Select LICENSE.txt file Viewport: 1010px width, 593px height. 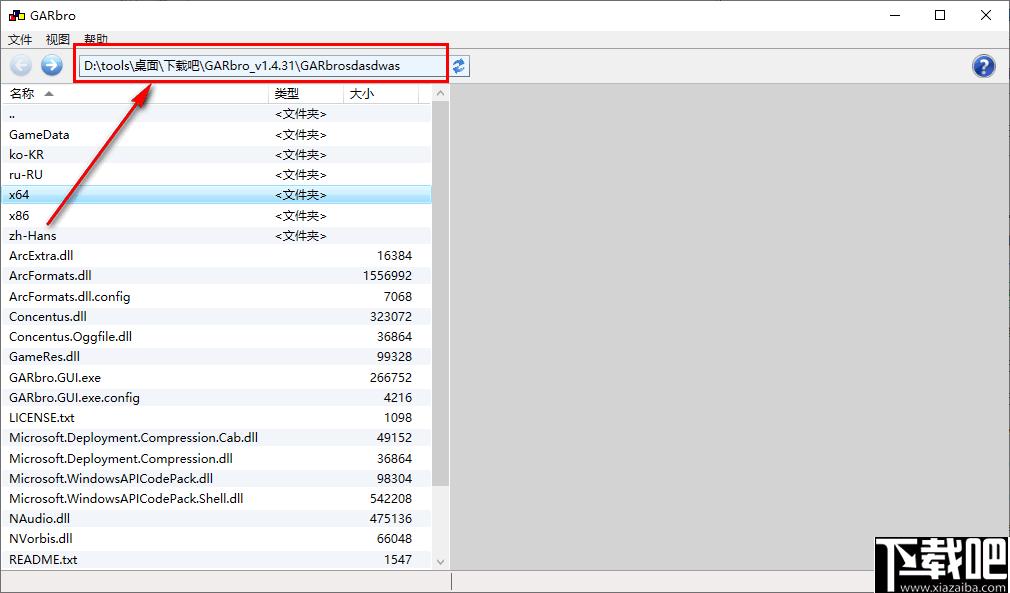pyautogui.click(x=215, y=417)
